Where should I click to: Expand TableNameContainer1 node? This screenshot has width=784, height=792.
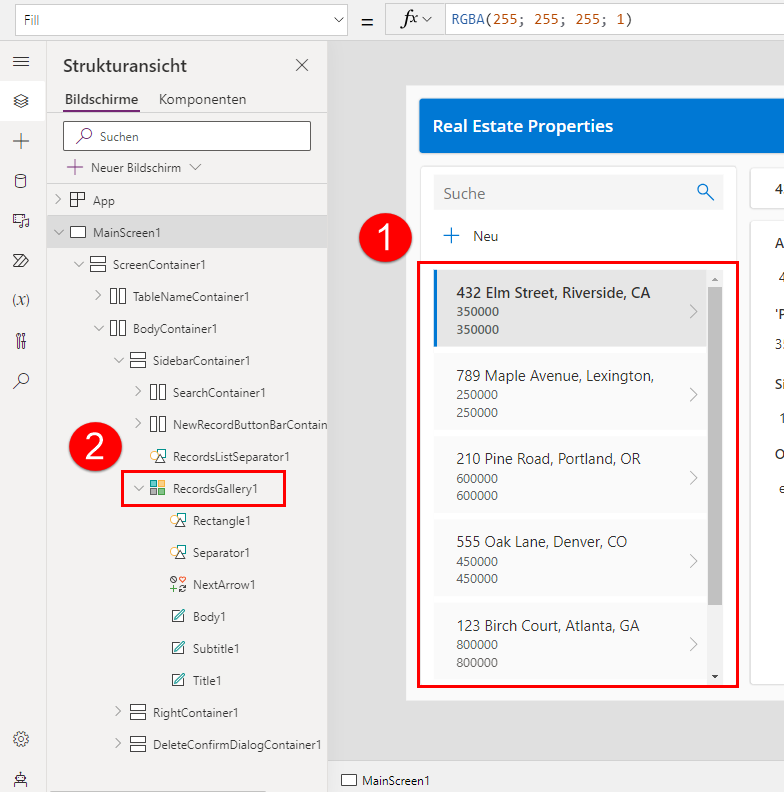(x=98, y=295)
